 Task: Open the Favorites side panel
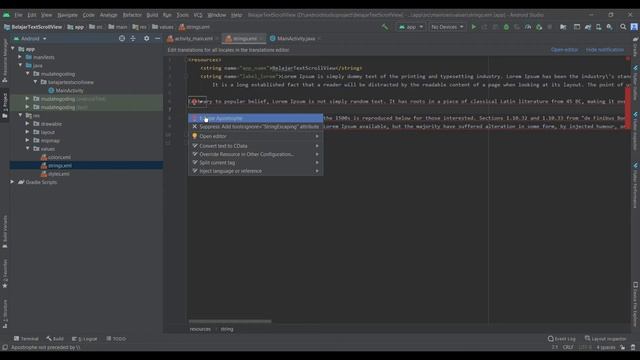coord(4,273)
